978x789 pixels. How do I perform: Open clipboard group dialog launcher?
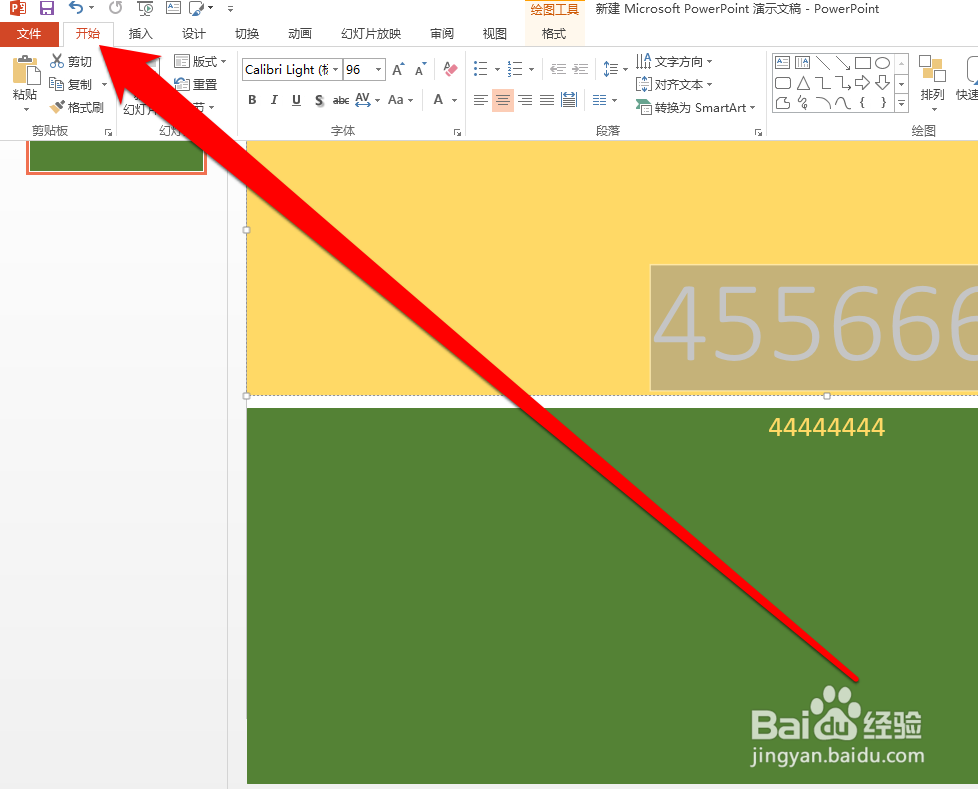click(109, 132)
